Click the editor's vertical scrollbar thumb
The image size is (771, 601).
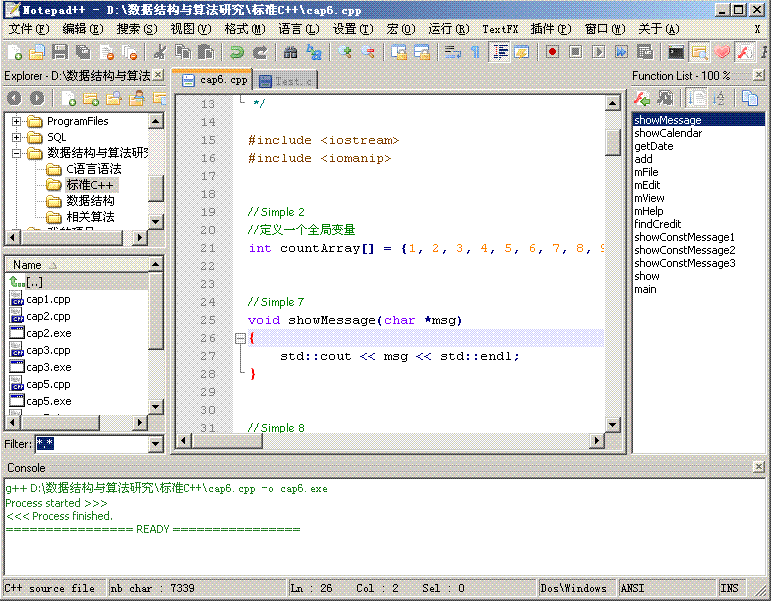613,143
